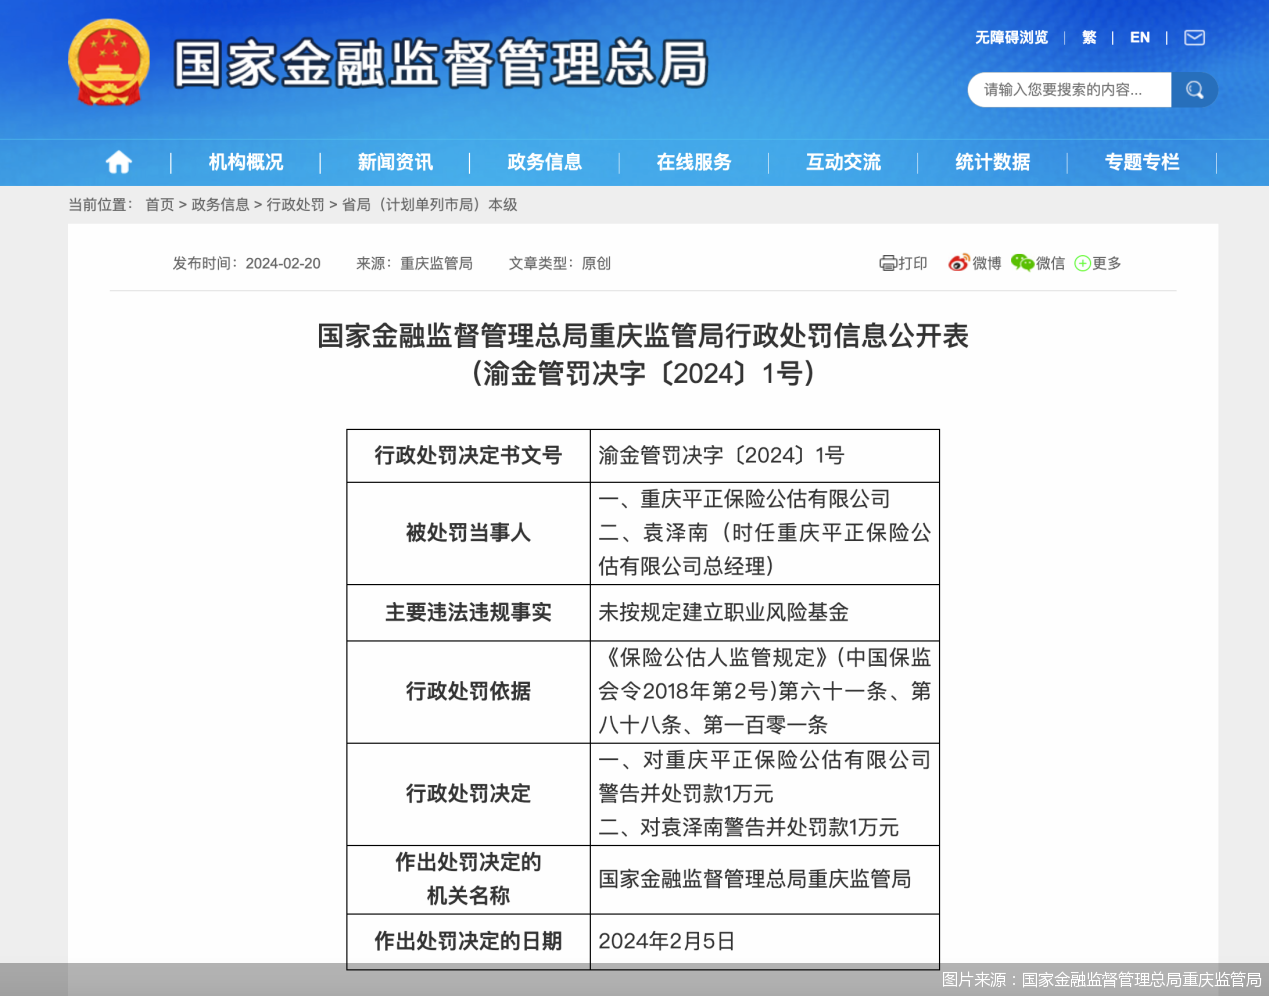Open the 专题专栏 menu
1269x996 pixels.
1142,162
